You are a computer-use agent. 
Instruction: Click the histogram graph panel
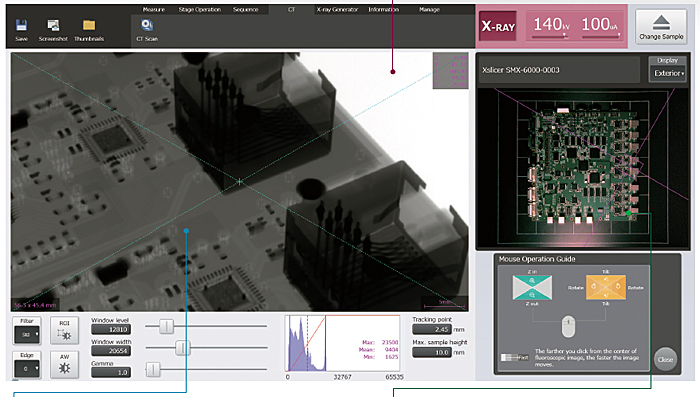343,343
